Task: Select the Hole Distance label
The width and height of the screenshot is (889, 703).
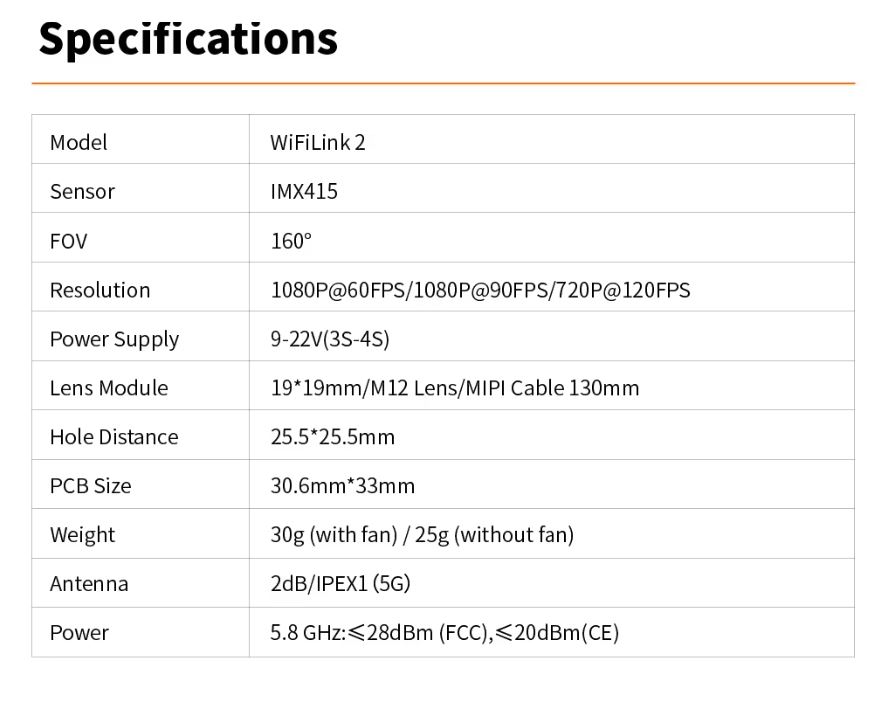Action: click(x=114, y=437)
